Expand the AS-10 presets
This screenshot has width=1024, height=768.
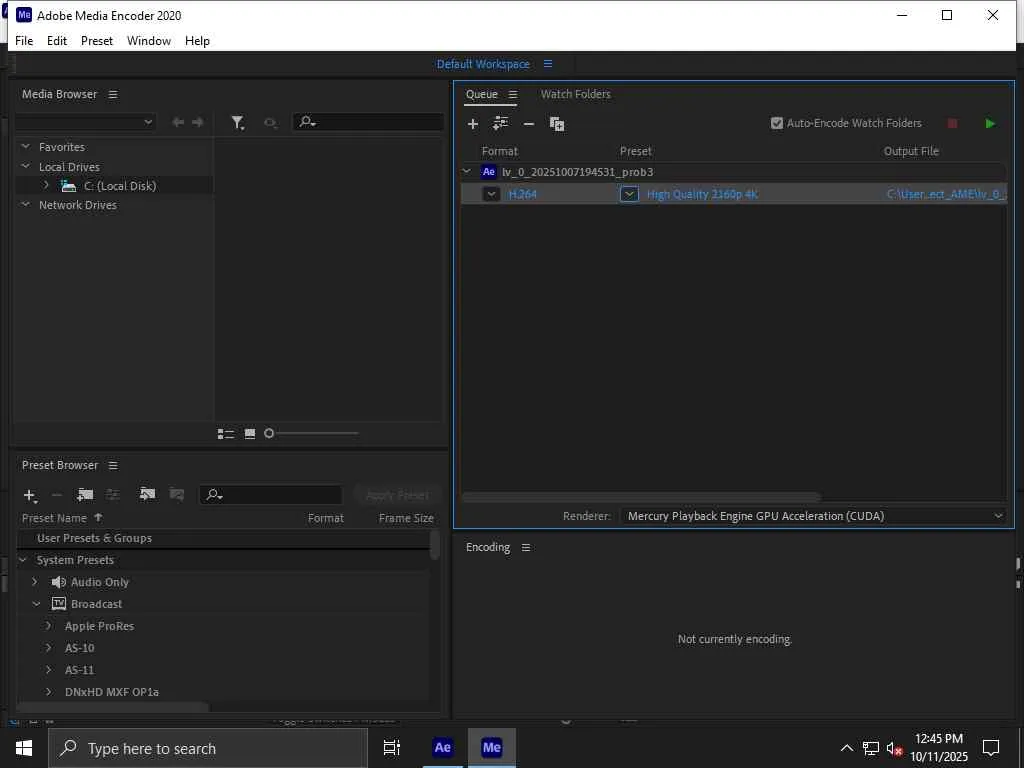coord(48,648)
